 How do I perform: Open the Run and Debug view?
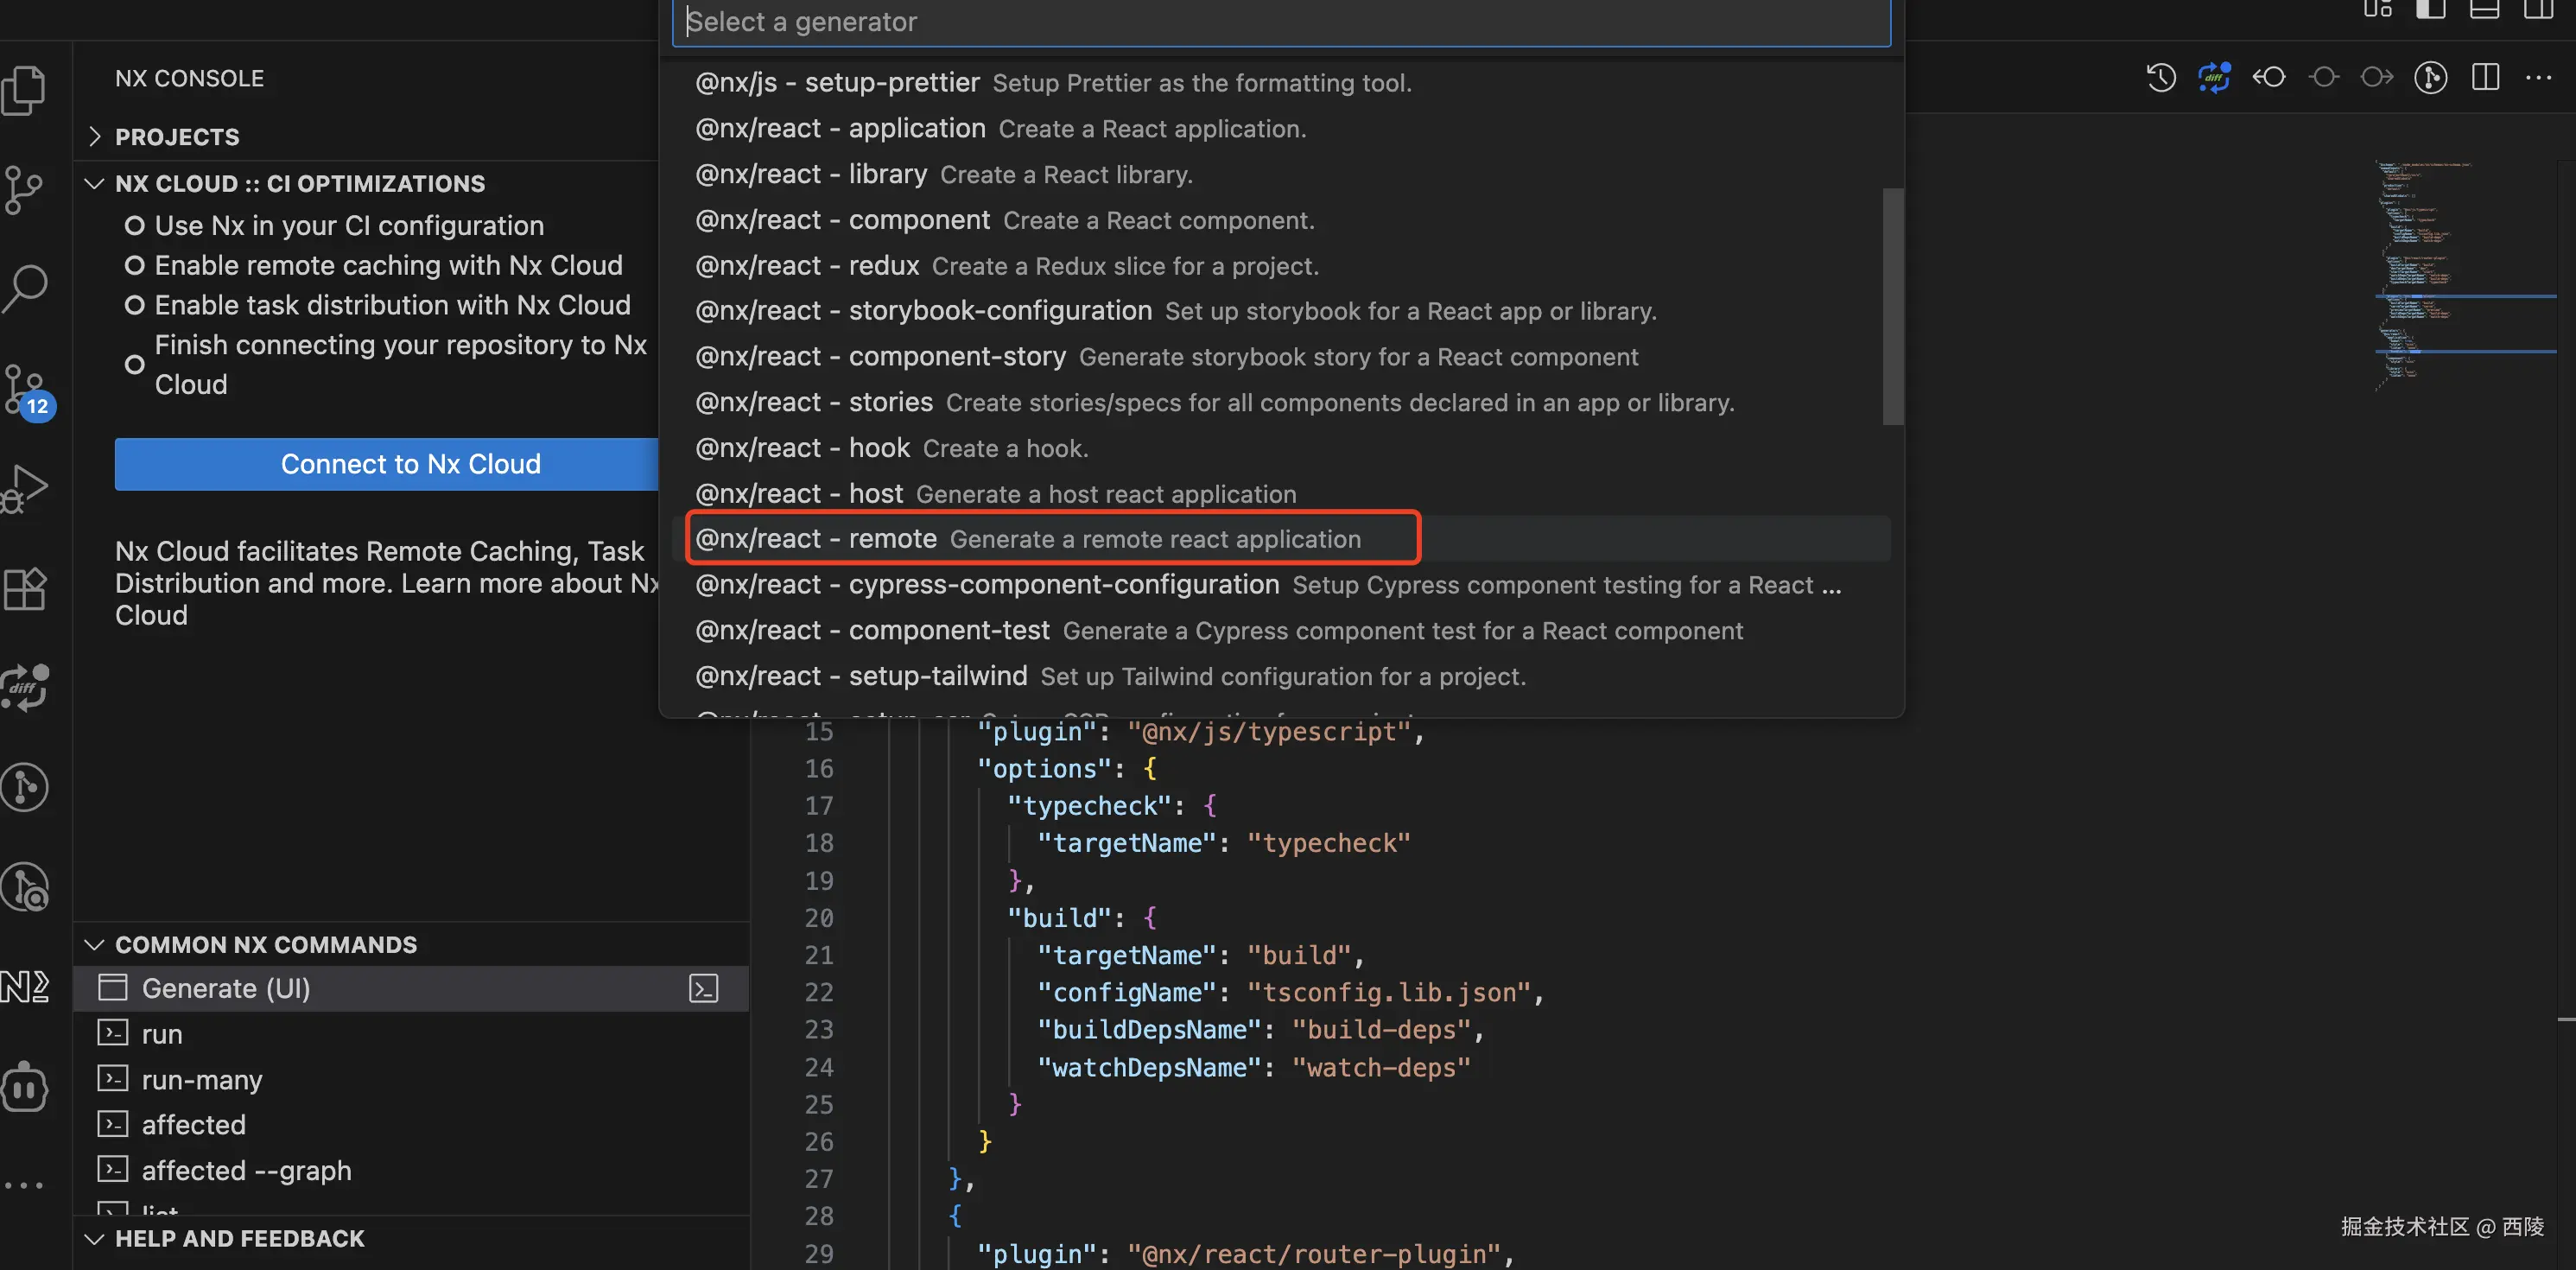point(24,488)
